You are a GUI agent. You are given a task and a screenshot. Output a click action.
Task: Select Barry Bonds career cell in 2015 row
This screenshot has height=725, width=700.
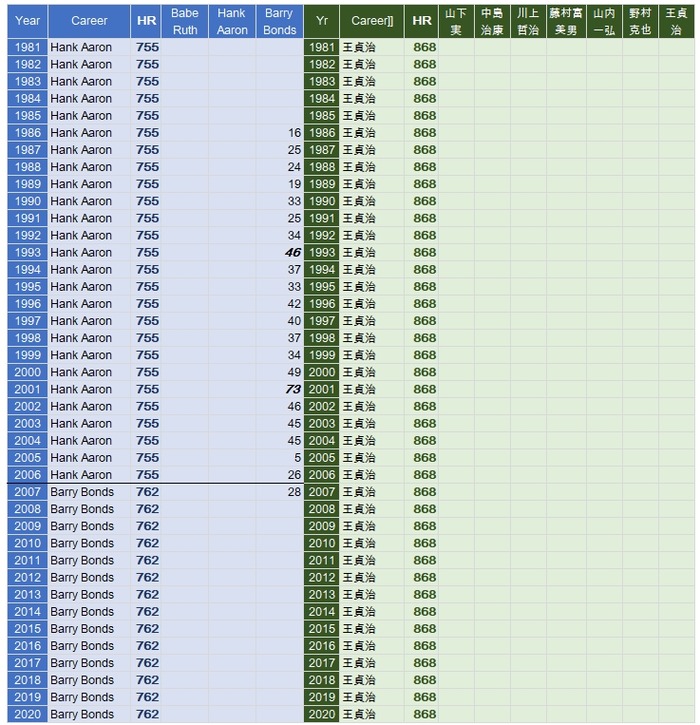point(89,629)
